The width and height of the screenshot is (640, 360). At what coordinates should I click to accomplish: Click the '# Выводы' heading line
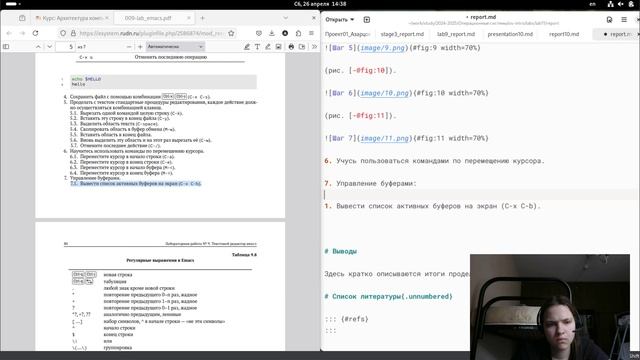coord(340,251)
